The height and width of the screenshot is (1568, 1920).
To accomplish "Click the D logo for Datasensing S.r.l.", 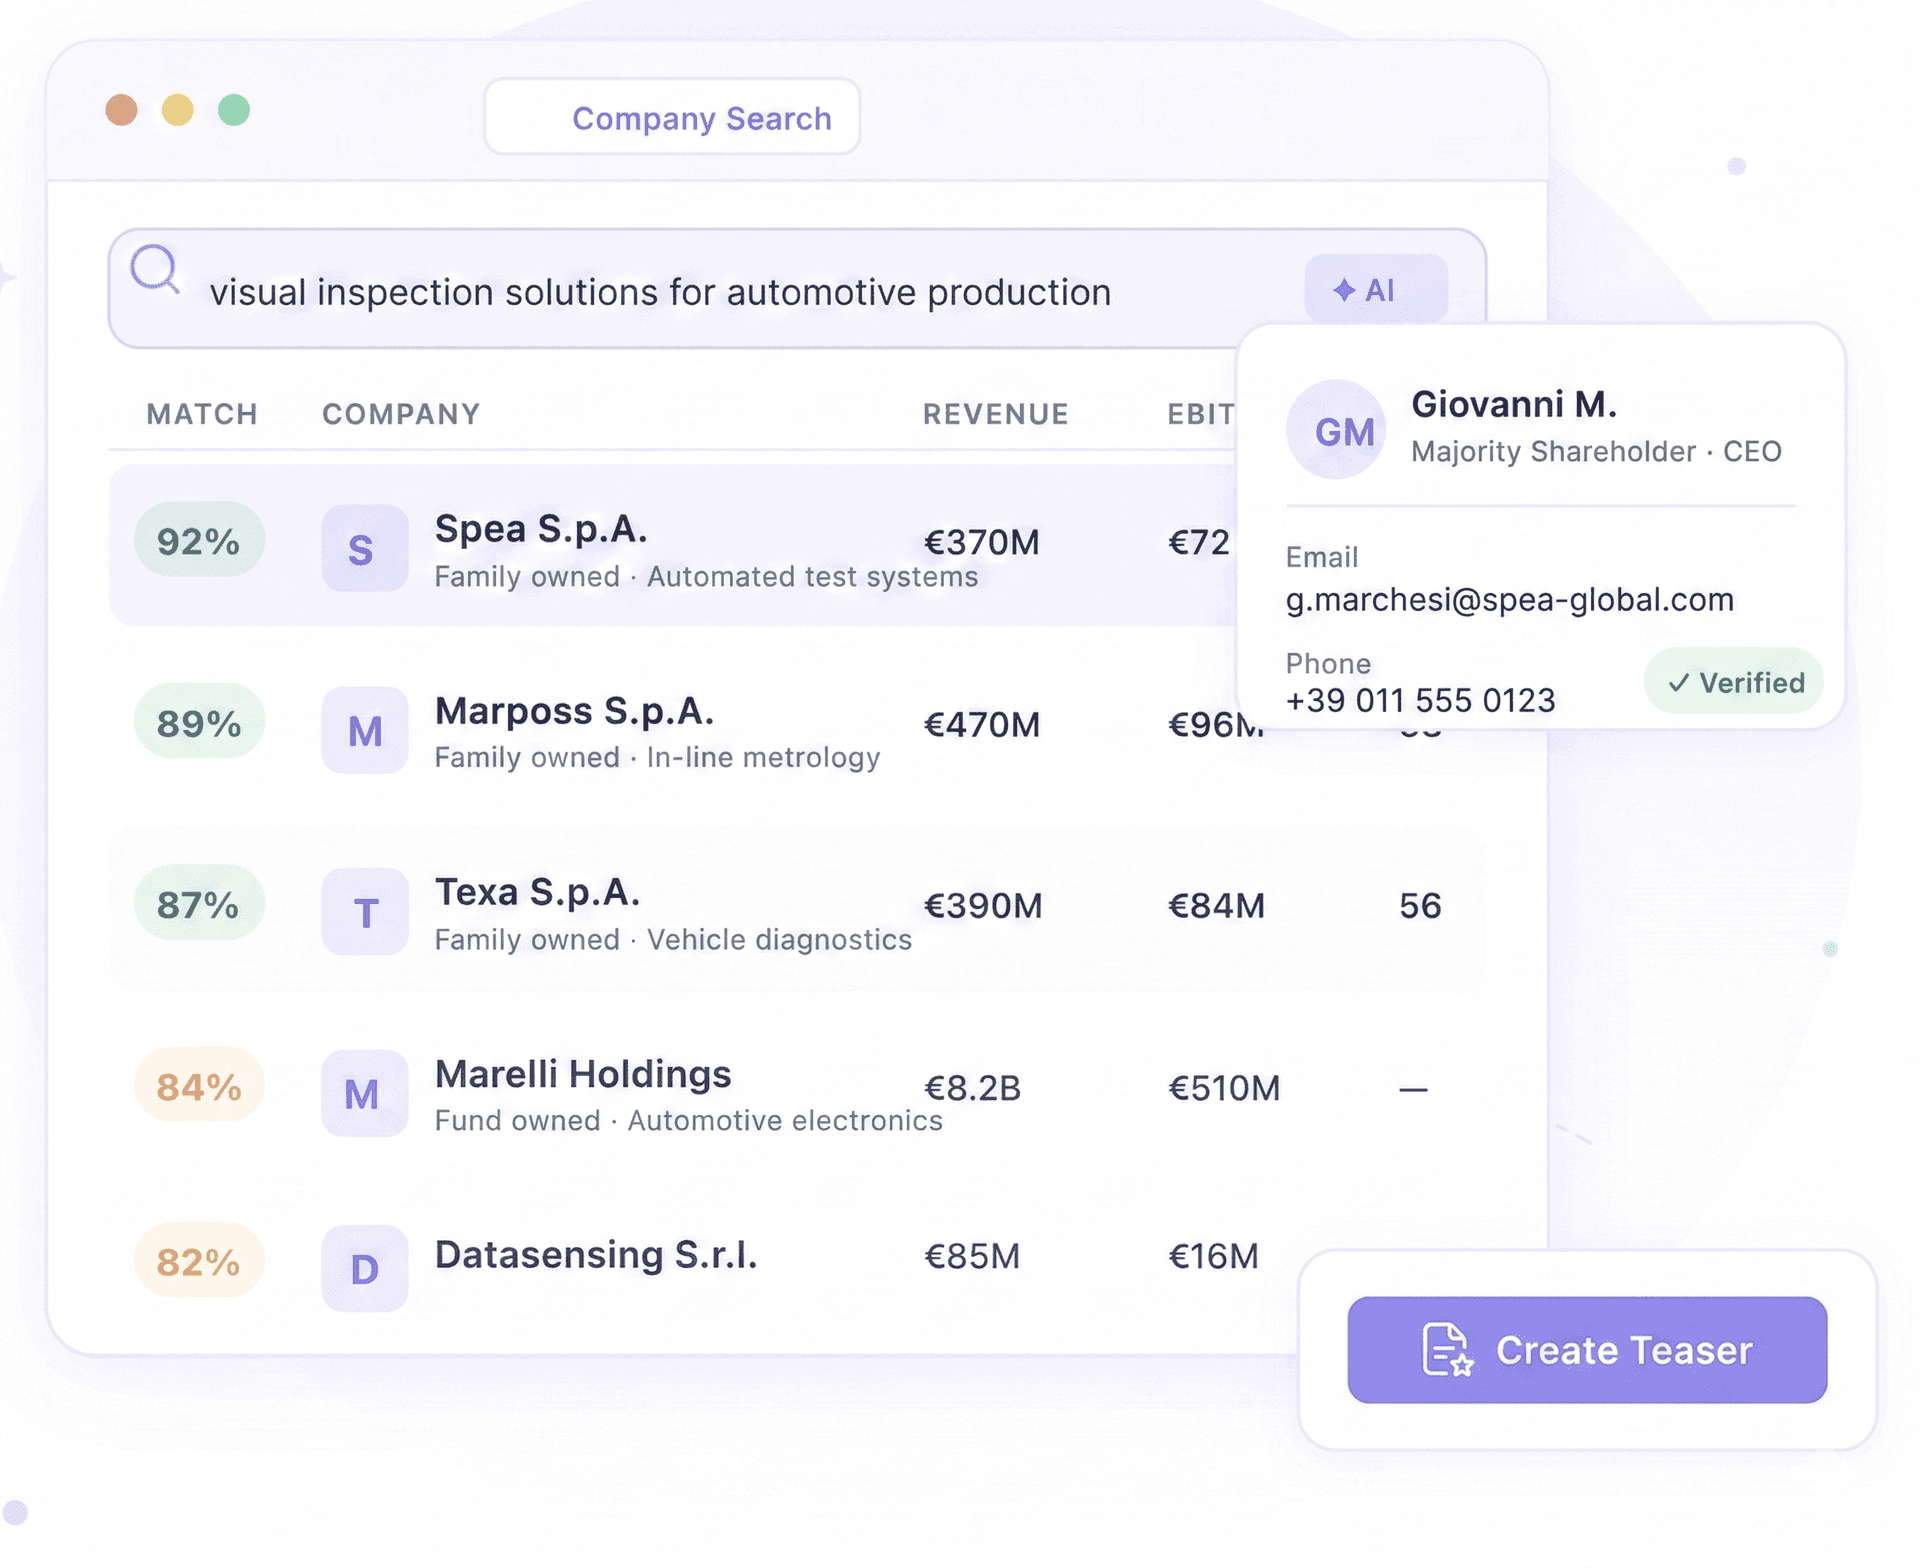I will [364, 1268].
